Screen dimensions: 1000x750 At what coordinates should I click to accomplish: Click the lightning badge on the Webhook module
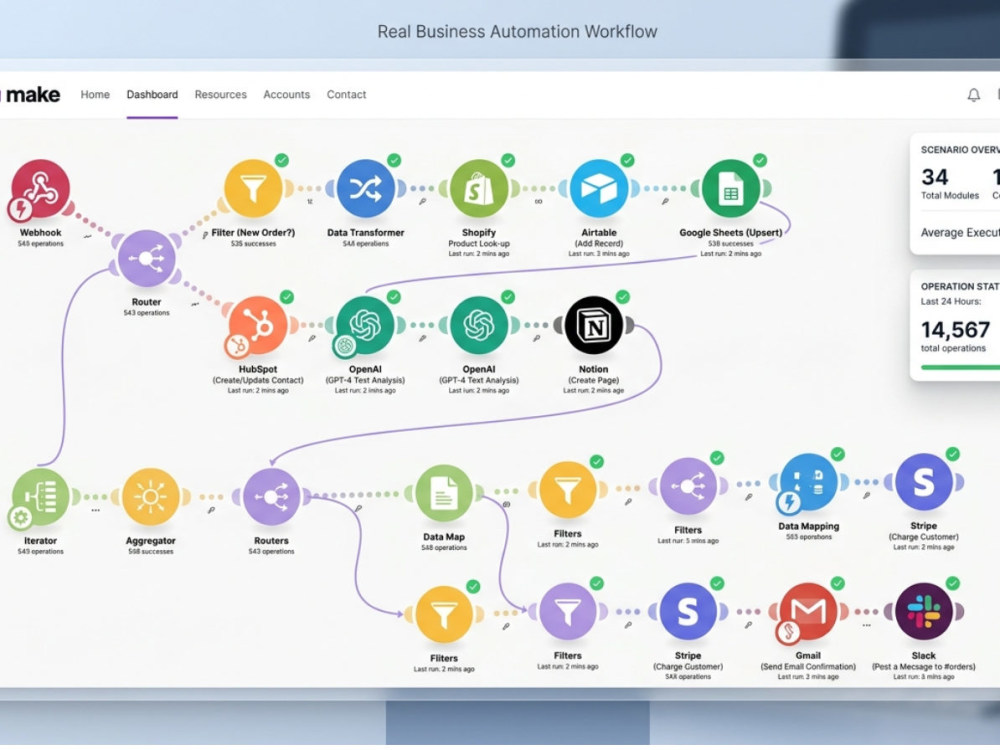coord(20,209)
